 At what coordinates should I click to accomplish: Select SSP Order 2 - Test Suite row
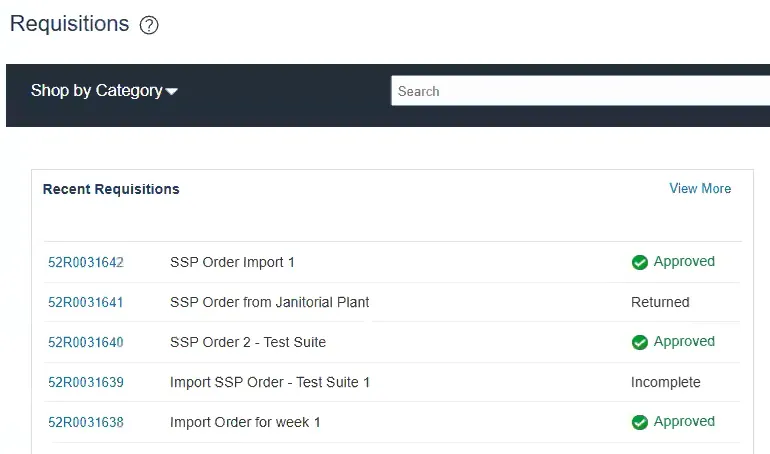[248, 342]
